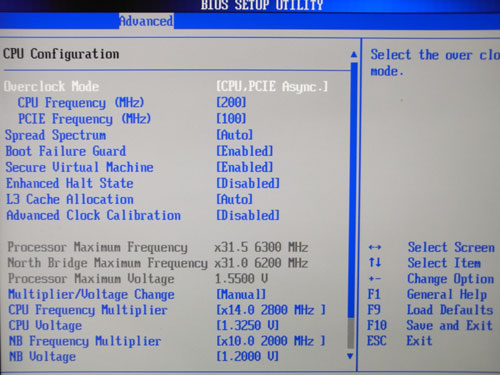This screenshot has width=500, height=375.
Task: Toggle Advanced Clock Calibration Disabled value
Action: coord(248,215)
